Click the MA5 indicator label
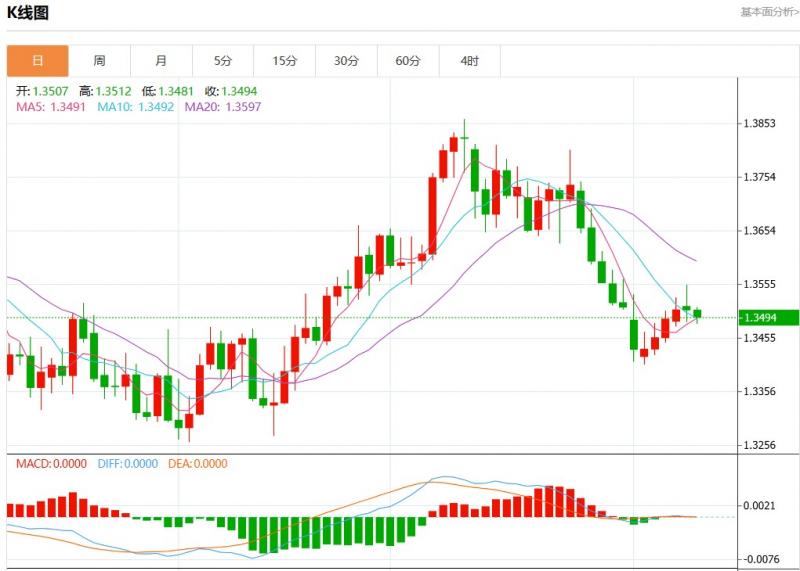 point(52,106)
